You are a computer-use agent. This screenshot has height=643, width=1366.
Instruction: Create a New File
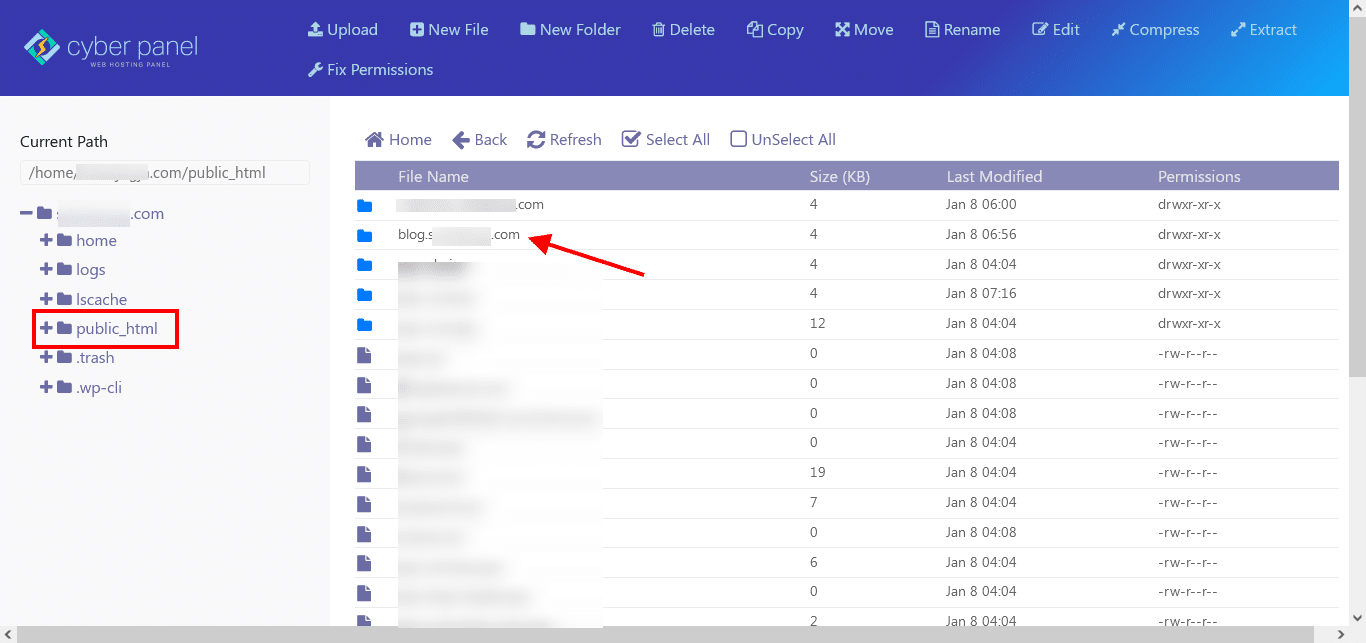448,29
